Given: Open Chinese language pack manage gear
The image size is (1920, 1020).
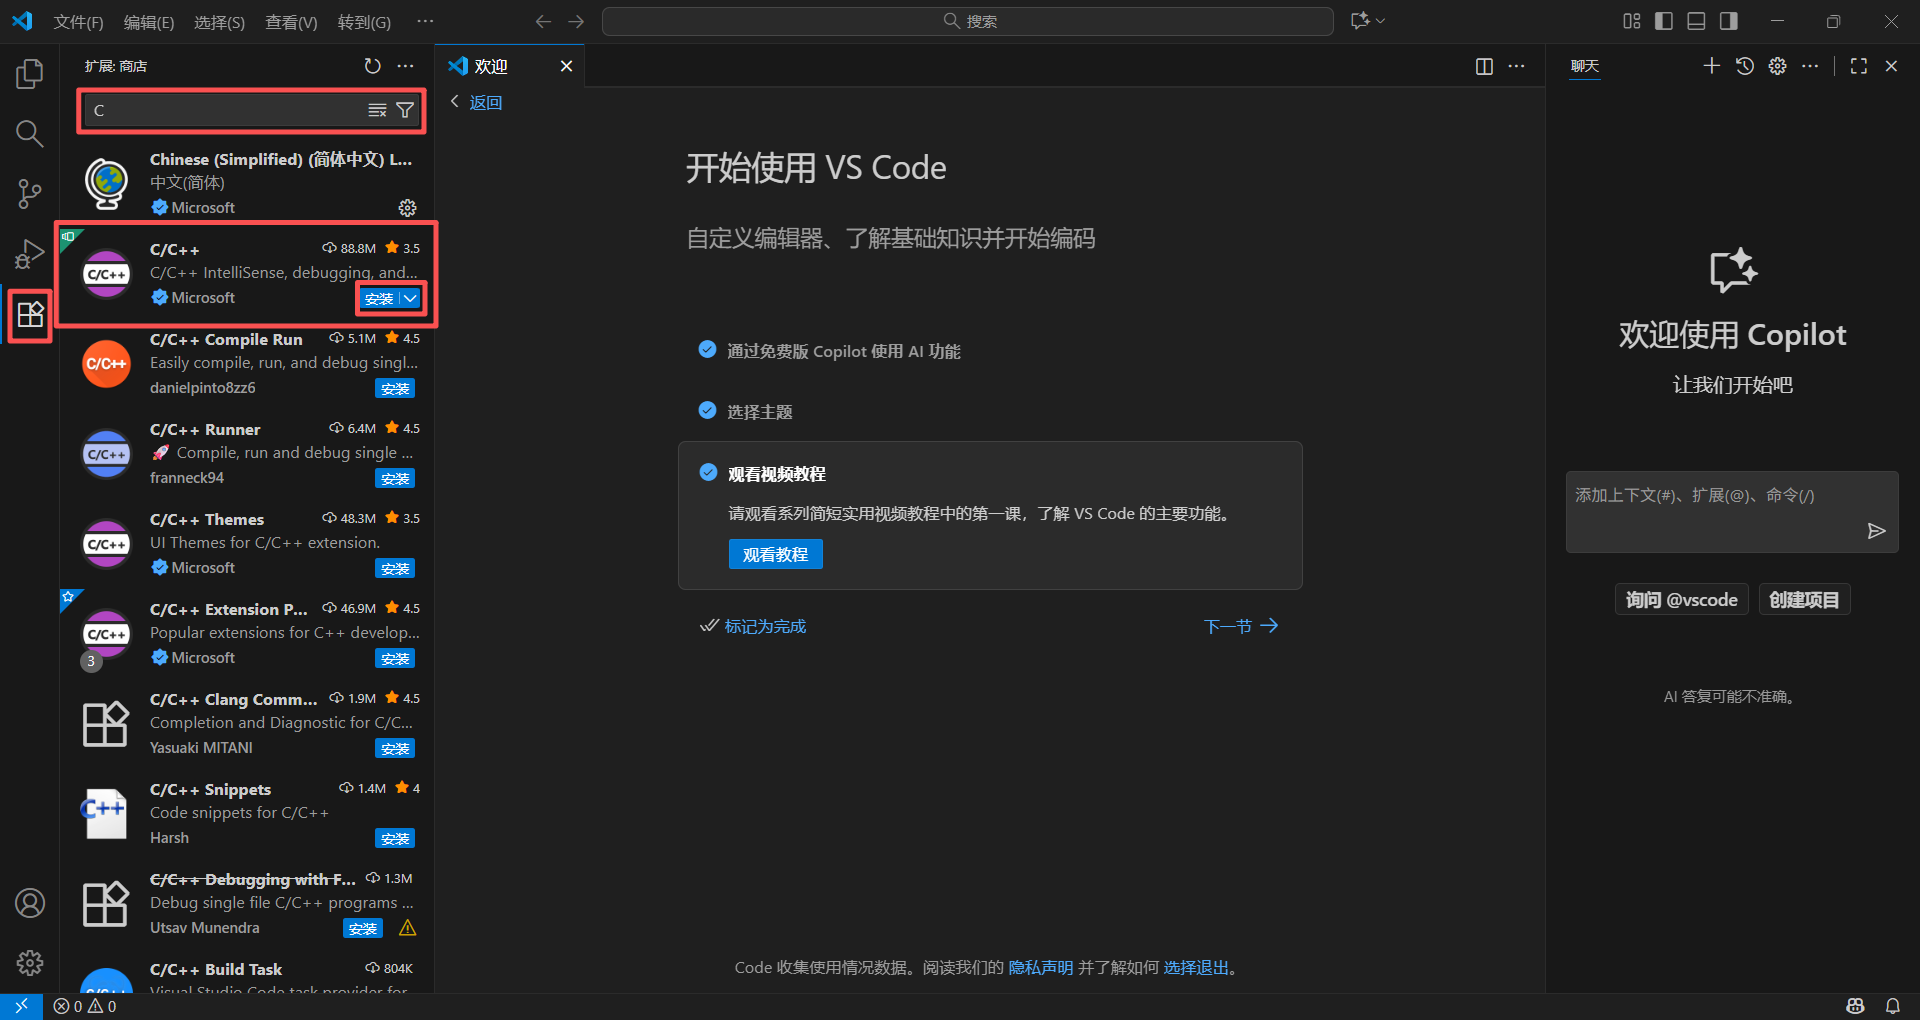Looking at the screenshot, I should coord(407,208).
